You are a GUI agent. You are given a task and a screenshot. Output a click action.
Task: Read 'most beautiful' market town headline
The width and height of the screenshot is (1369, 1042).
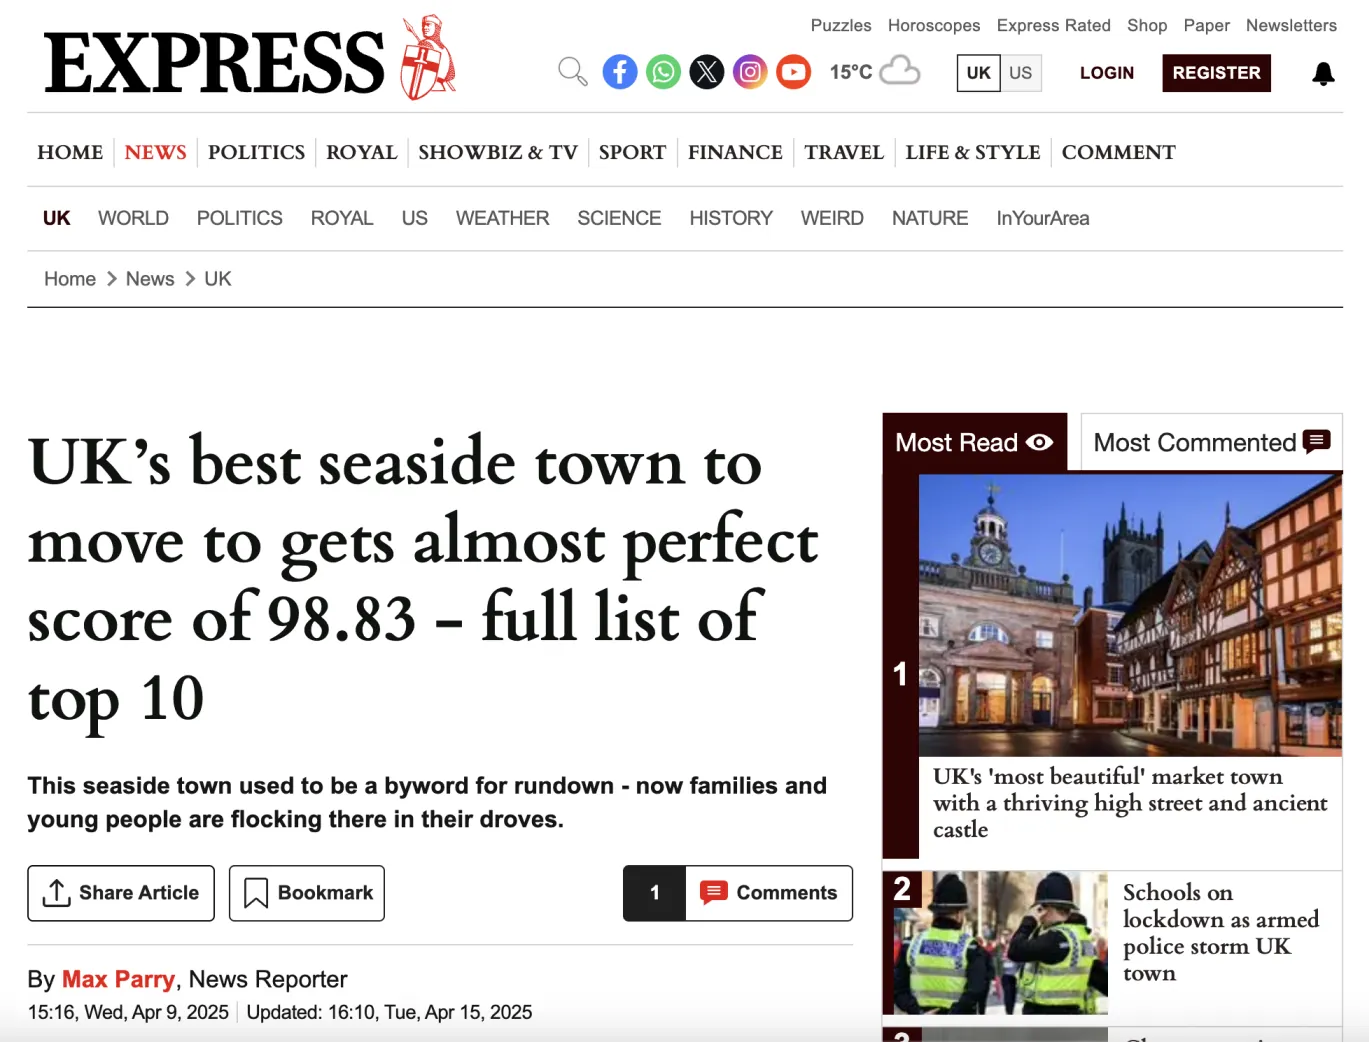click(x=1130, y=803)
